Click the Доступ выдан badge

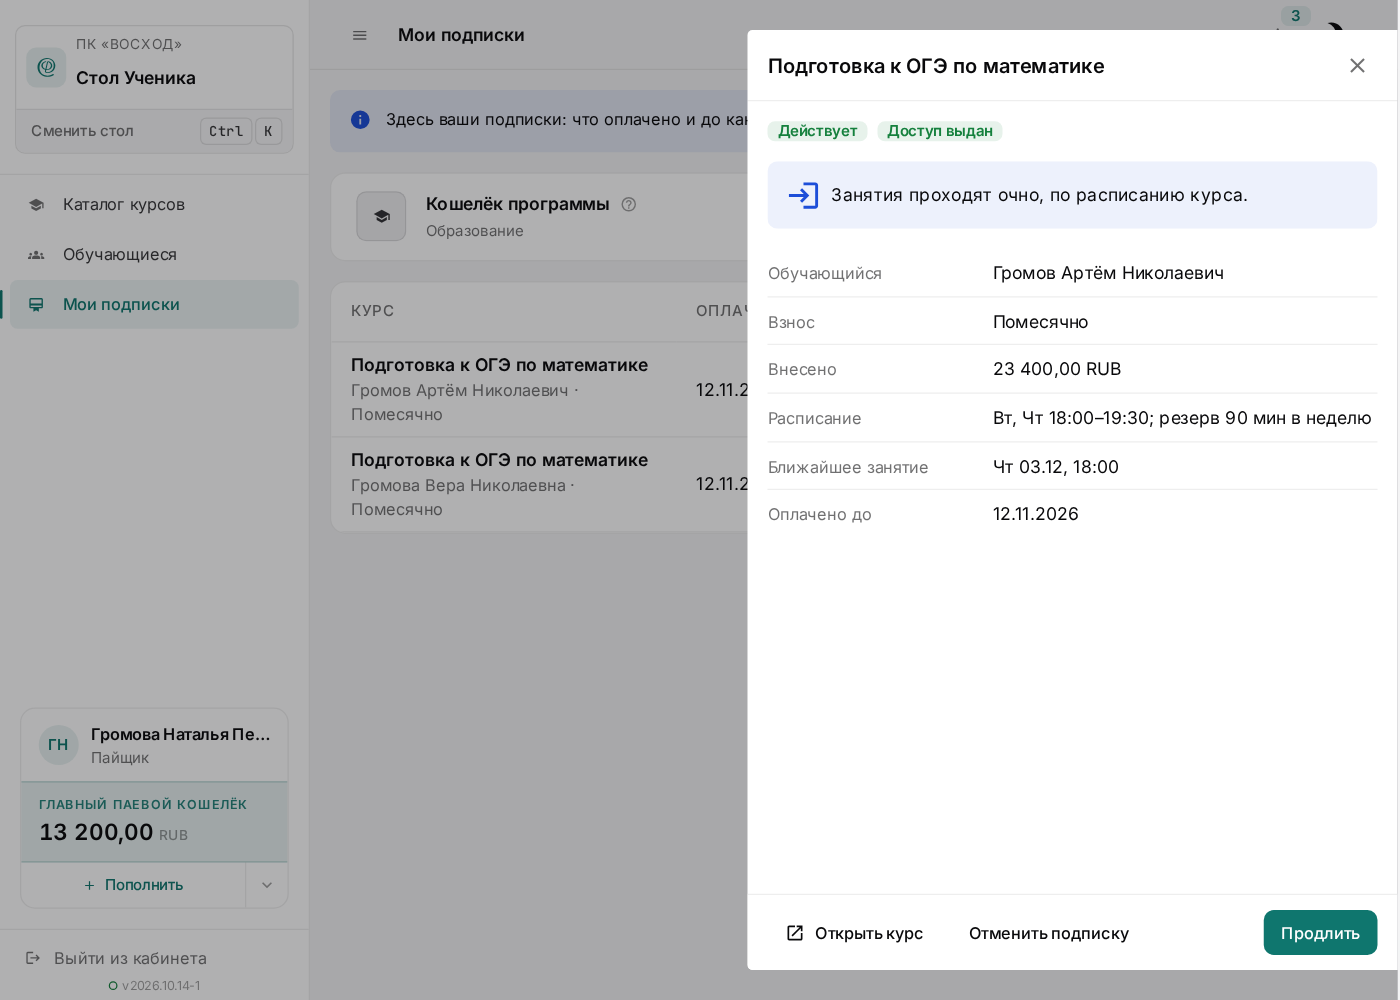(x=940, y=131)
